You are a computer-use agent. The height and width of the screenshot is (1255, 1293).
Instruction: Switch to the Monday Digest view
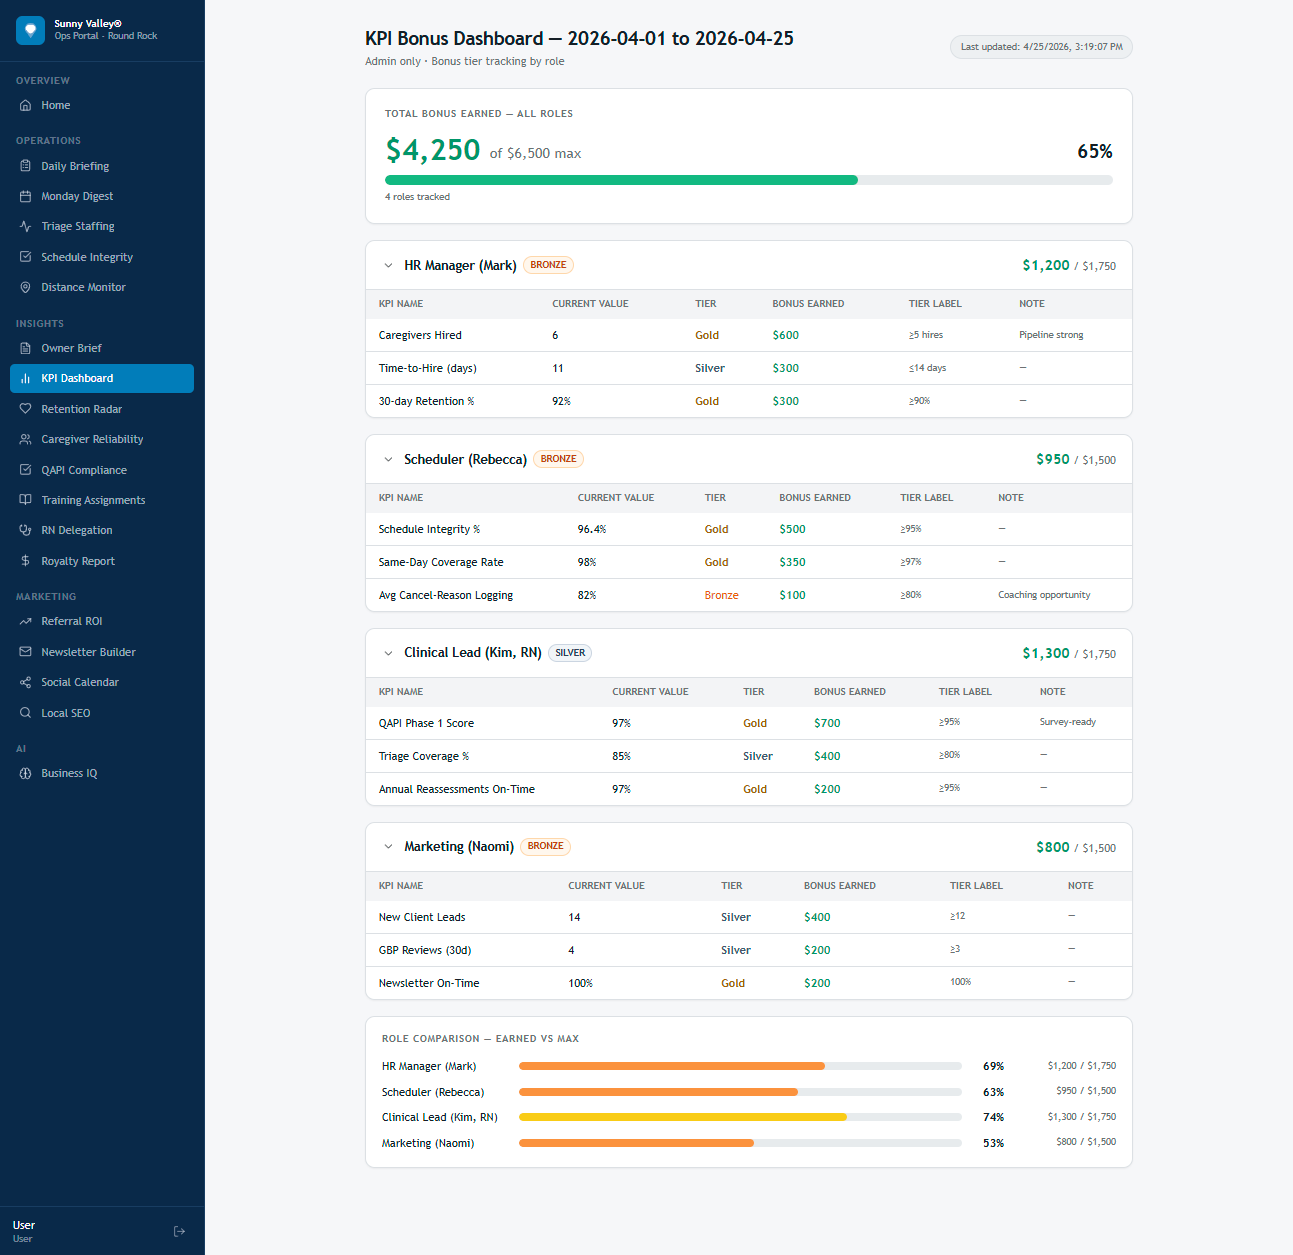76,196
